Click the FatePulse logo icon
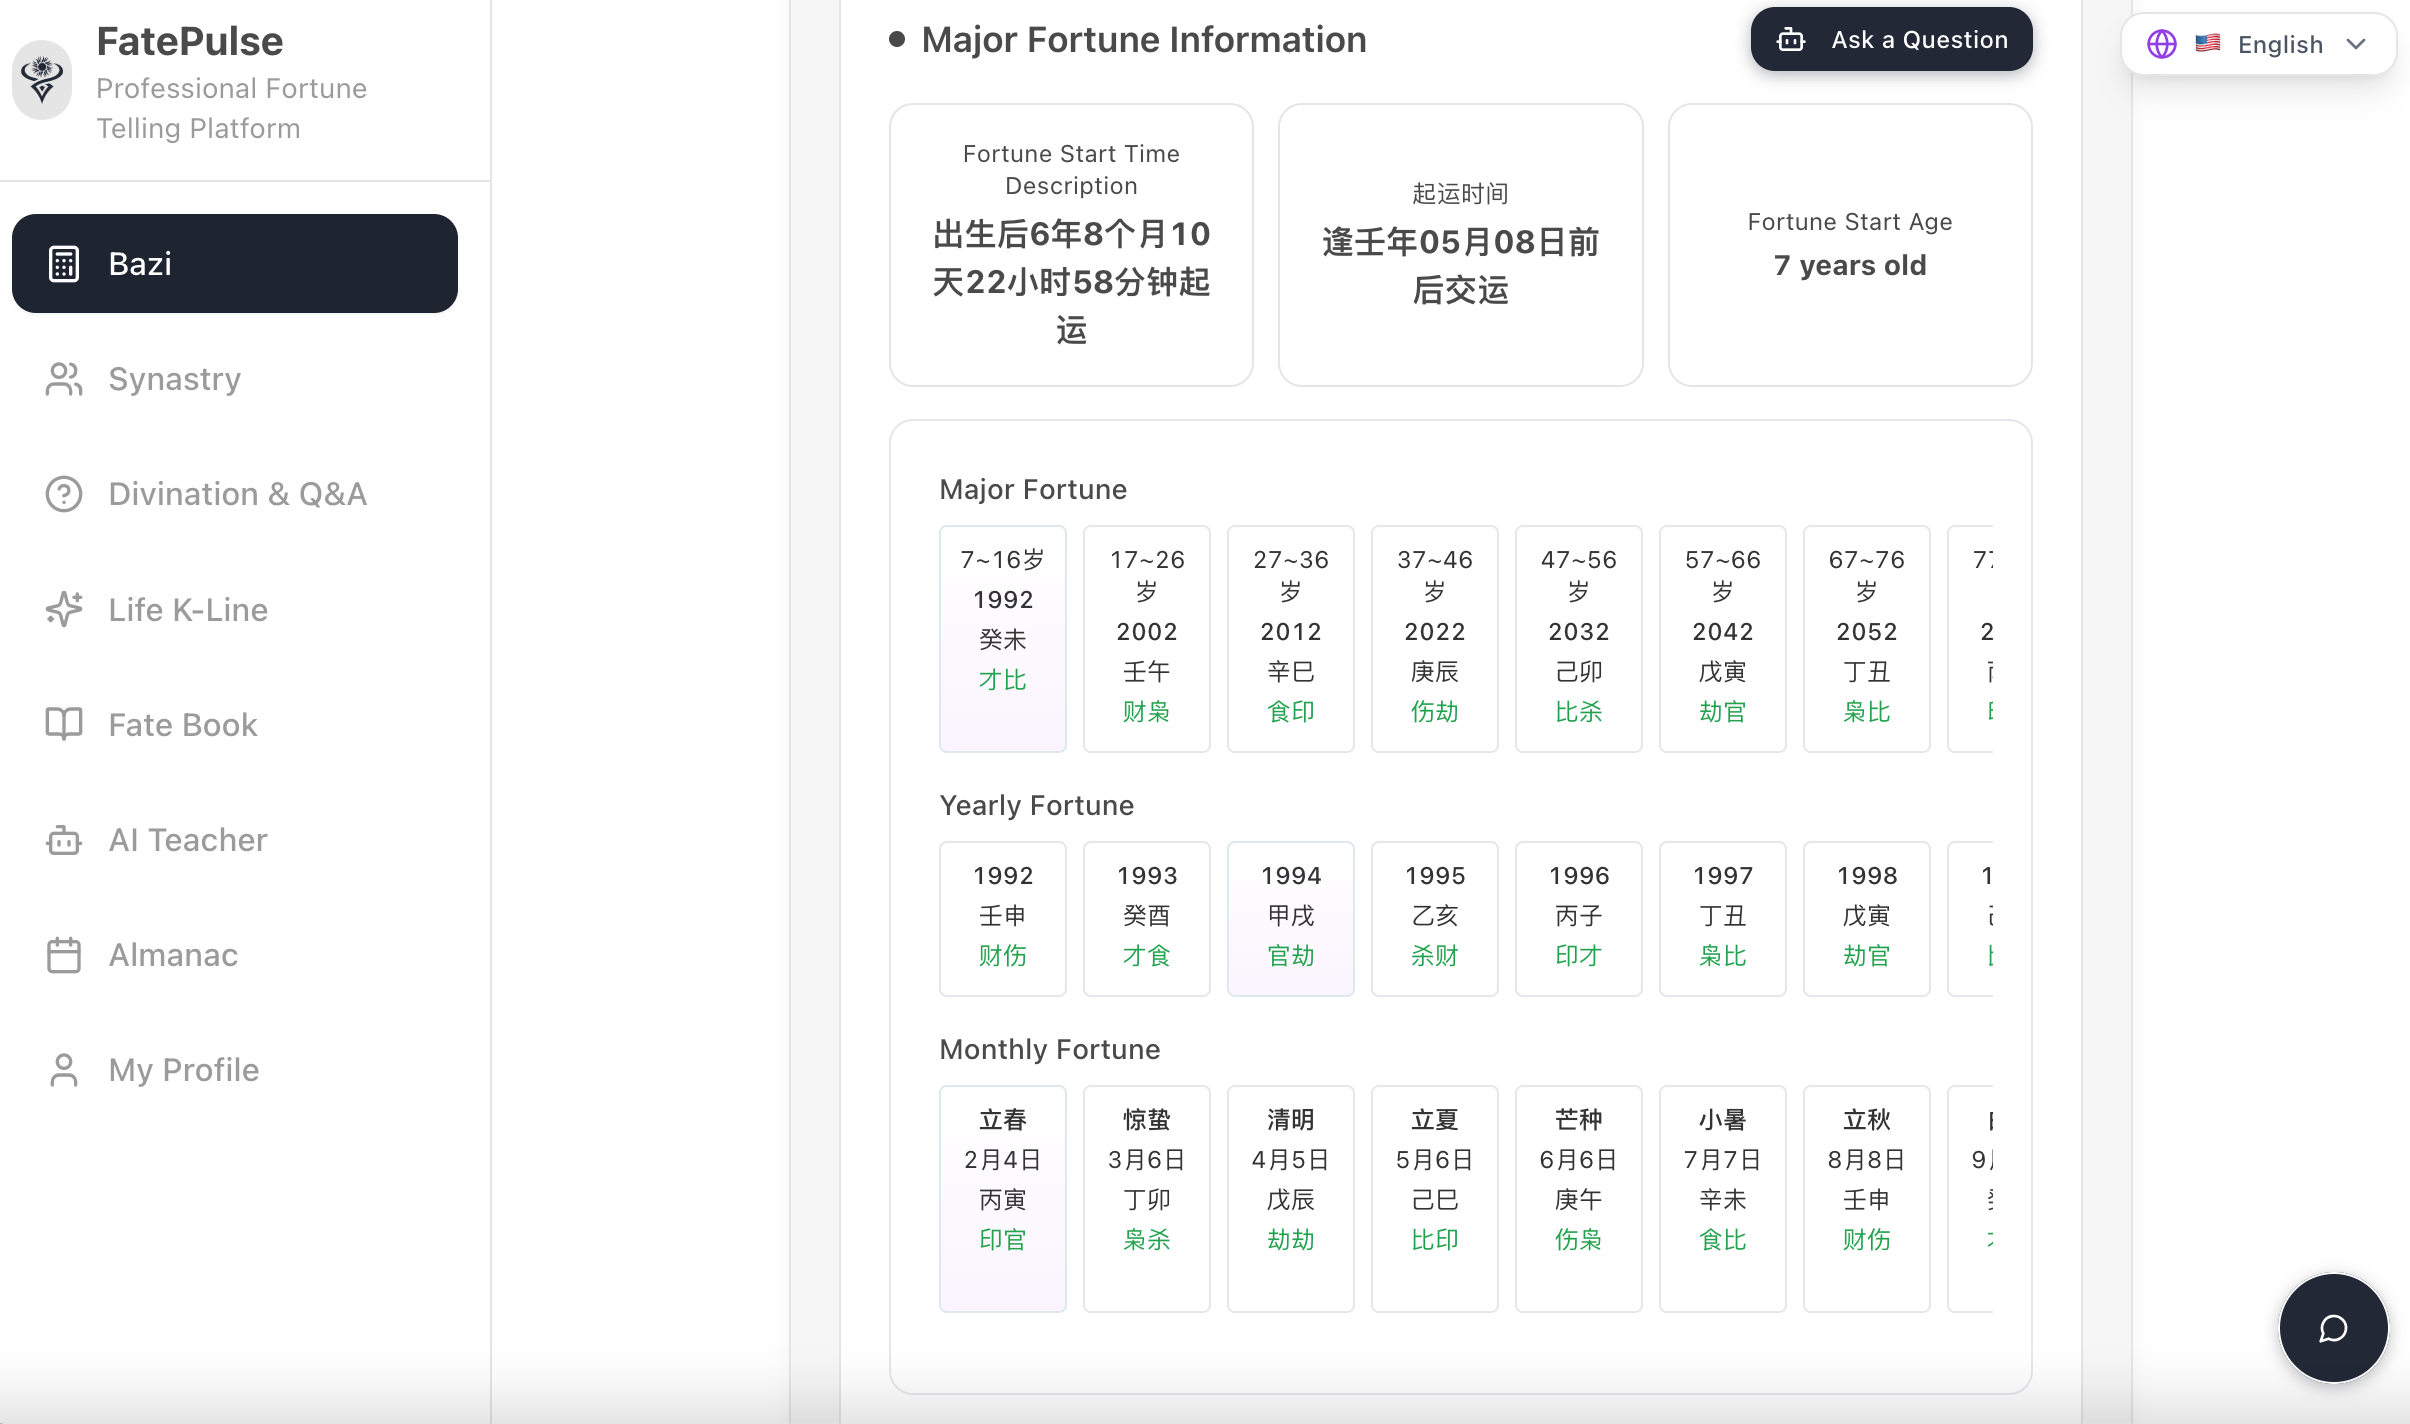Screen dimensions: 2410x1424 click(42, 80)
